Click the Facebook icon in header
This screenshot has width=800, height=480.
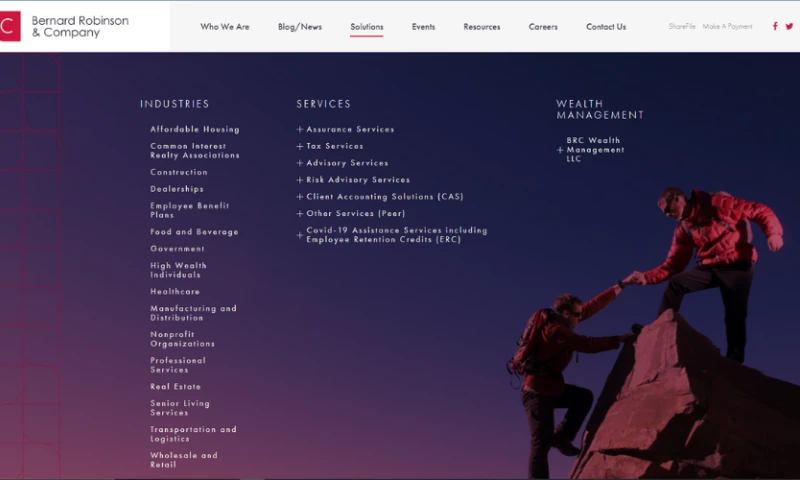775,27
